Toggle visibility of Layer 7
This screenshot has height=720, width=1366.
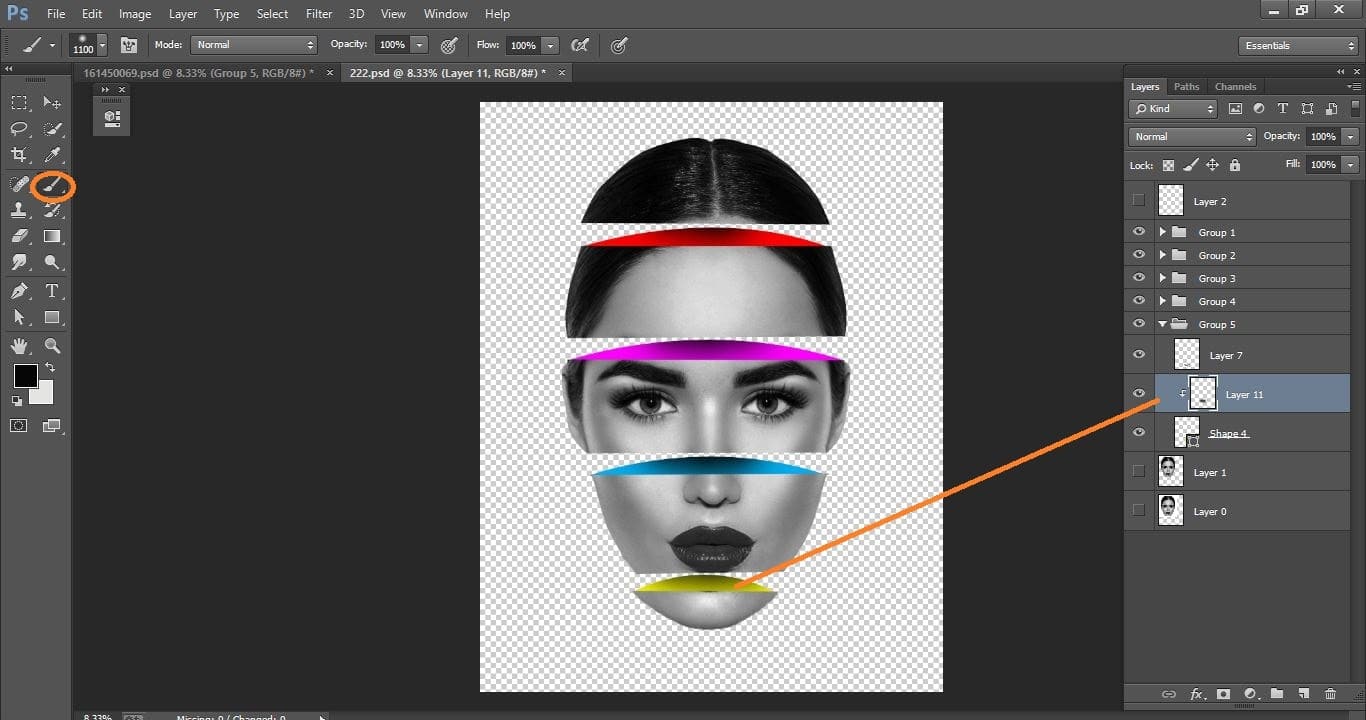1139,354
